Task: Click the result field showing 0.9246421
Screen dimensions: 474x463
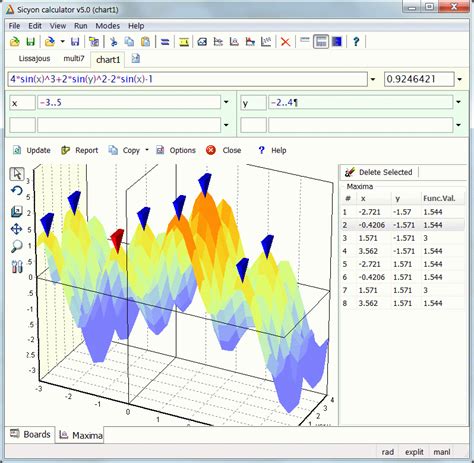Action: pos(419,79)
